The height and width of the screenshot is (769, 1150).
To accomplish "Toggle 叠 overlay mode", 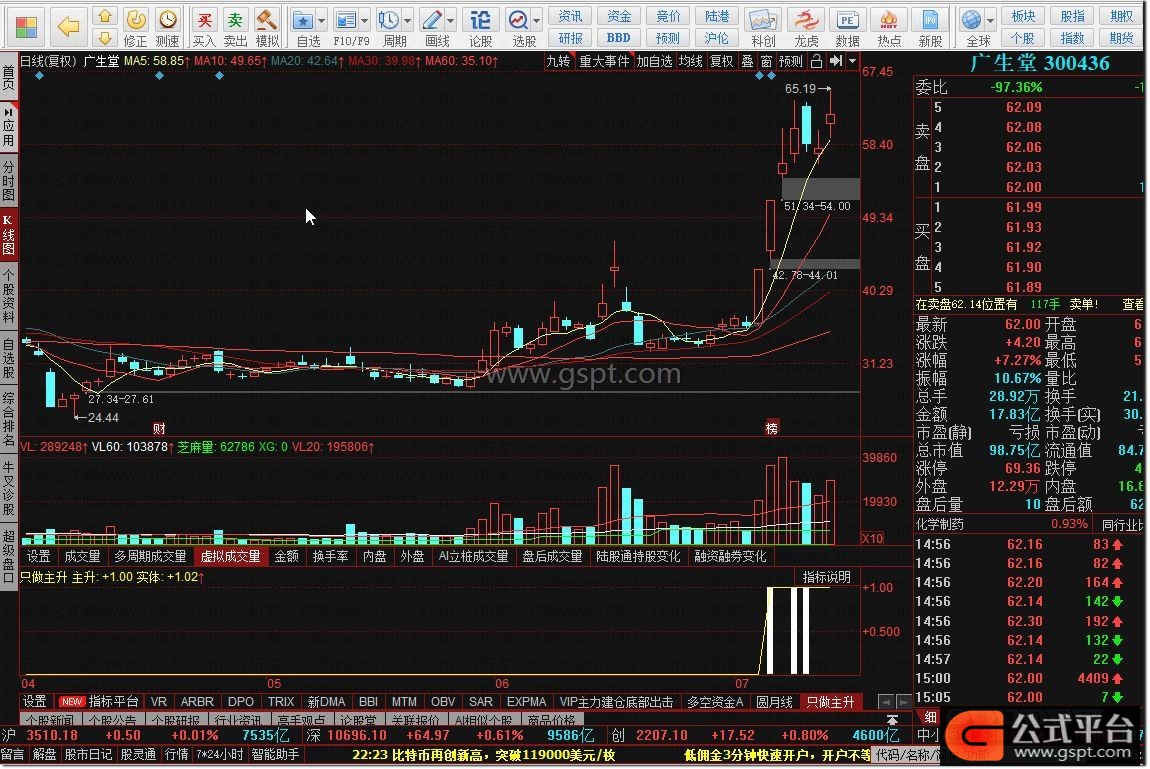I will [747, 62].
